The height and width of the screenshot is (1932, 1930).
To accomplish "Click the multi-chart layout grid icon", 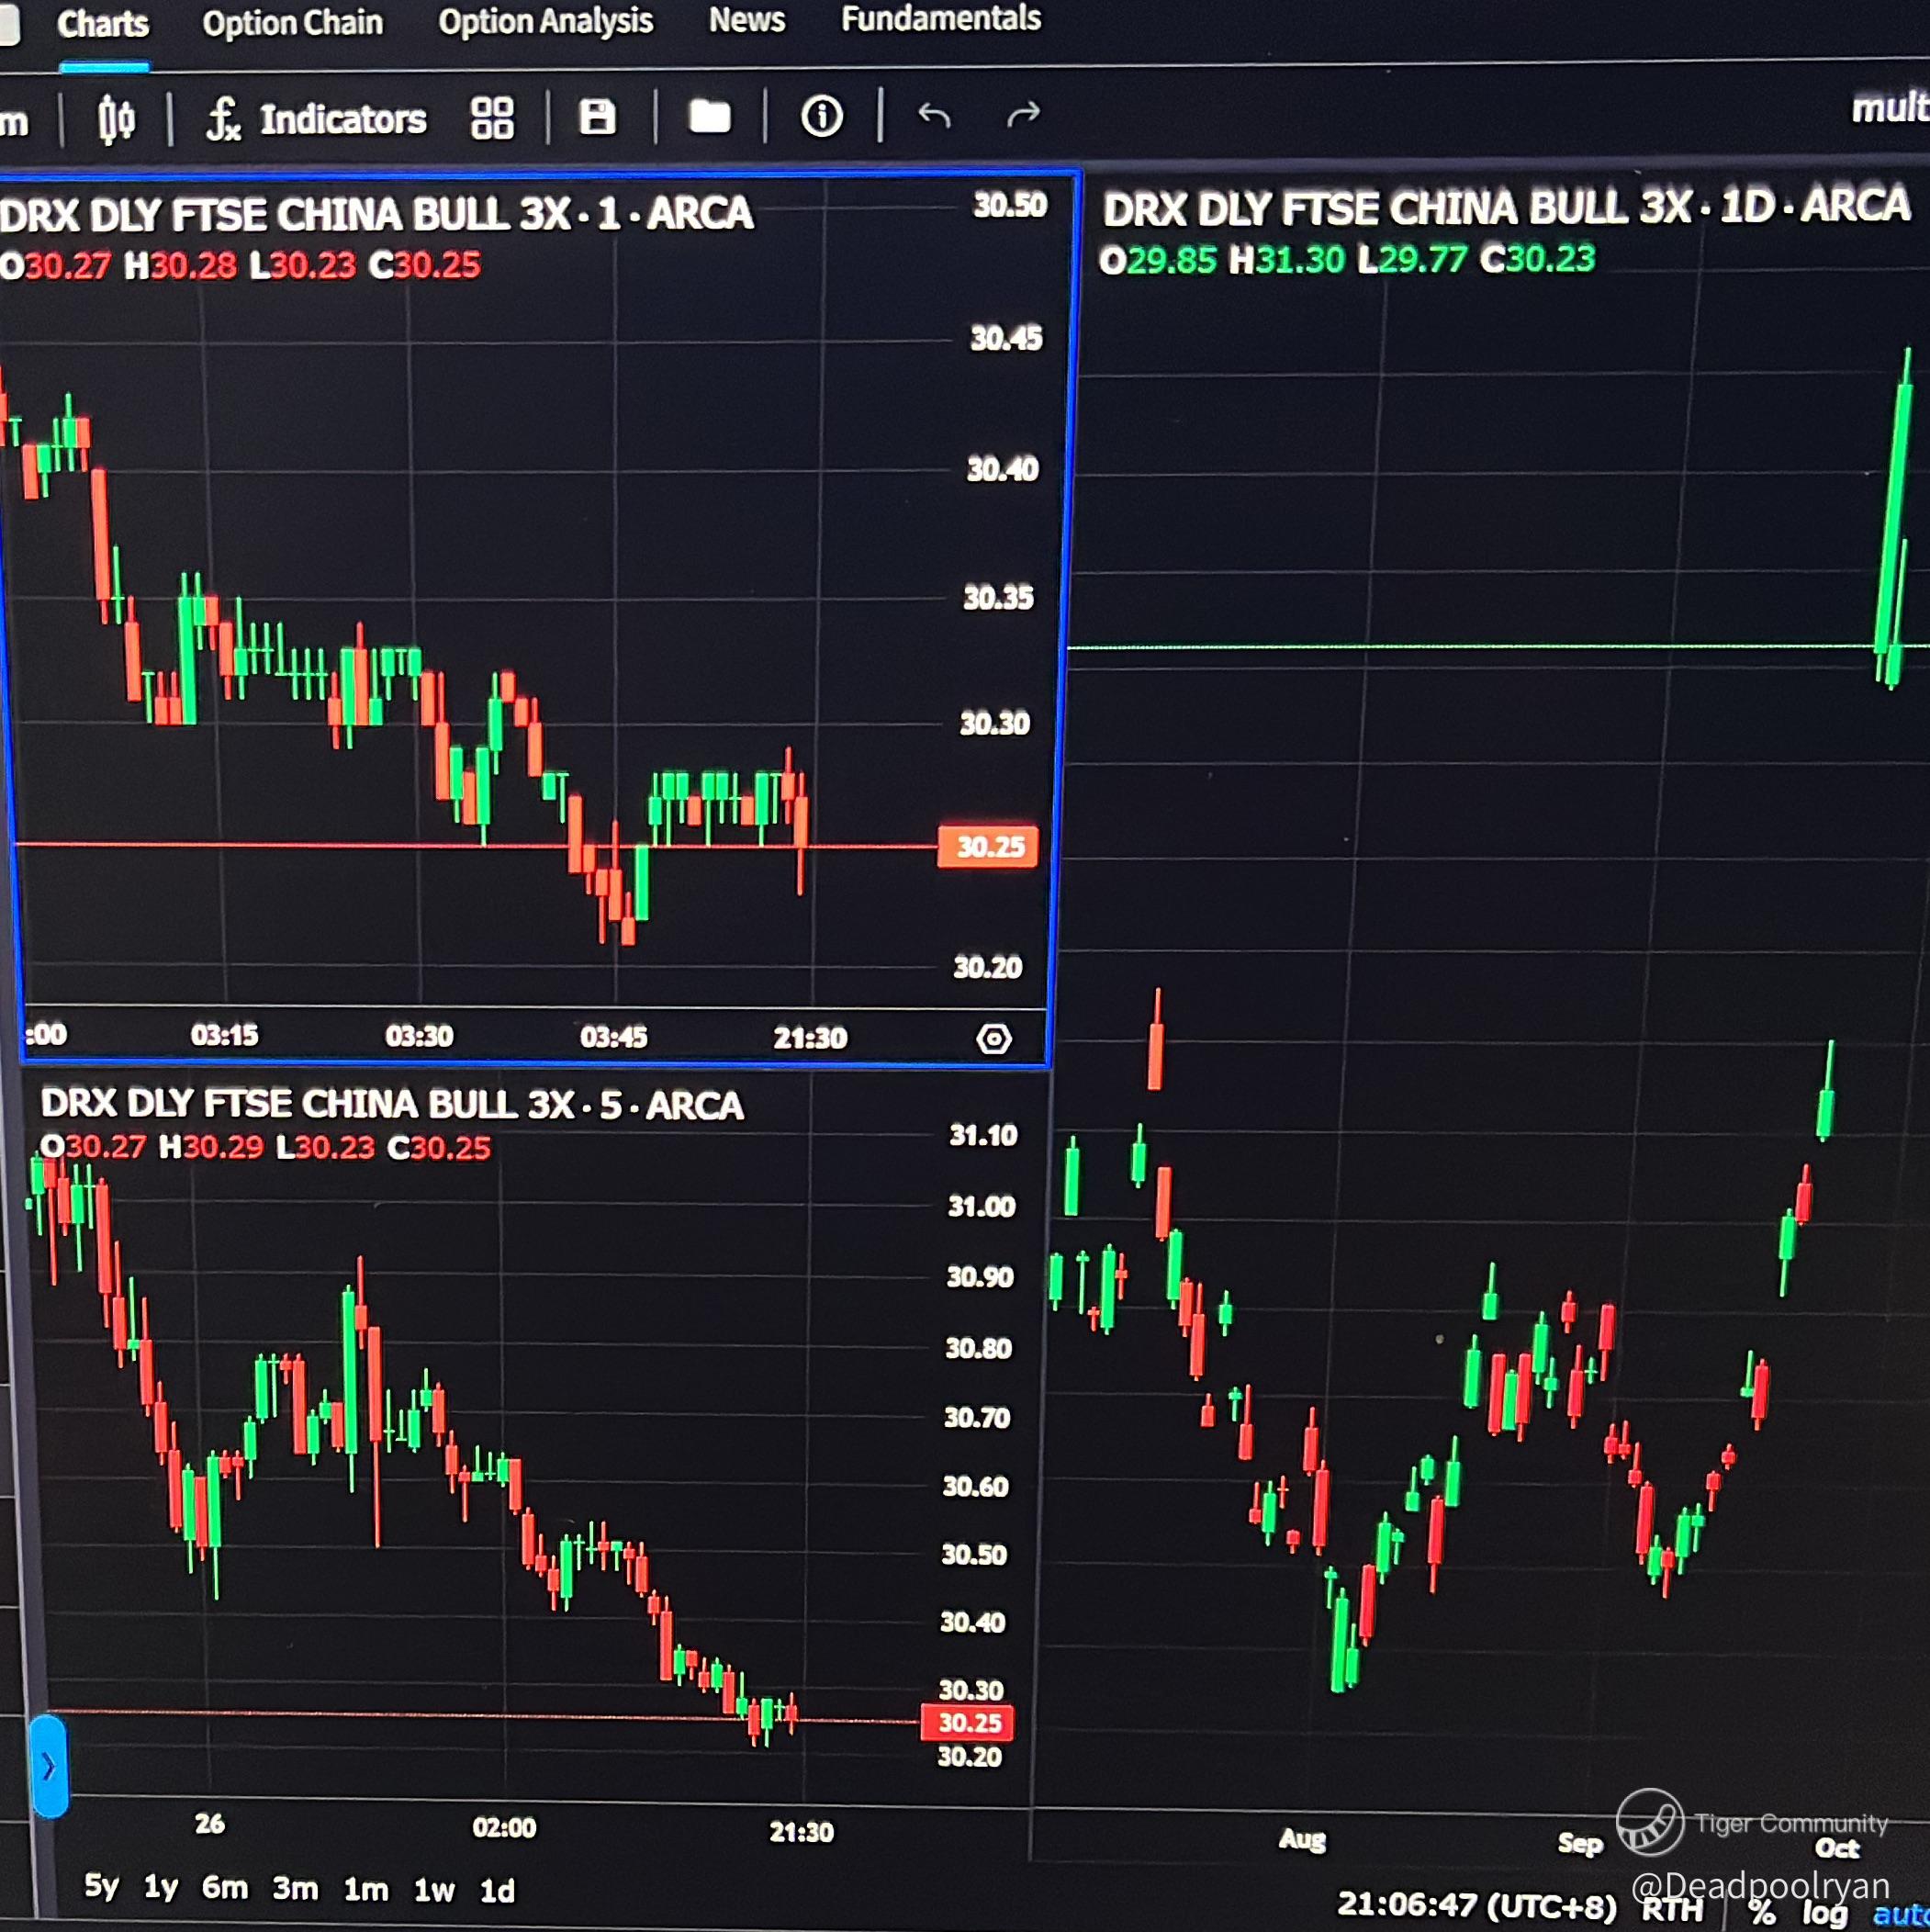I will [492, 118].
